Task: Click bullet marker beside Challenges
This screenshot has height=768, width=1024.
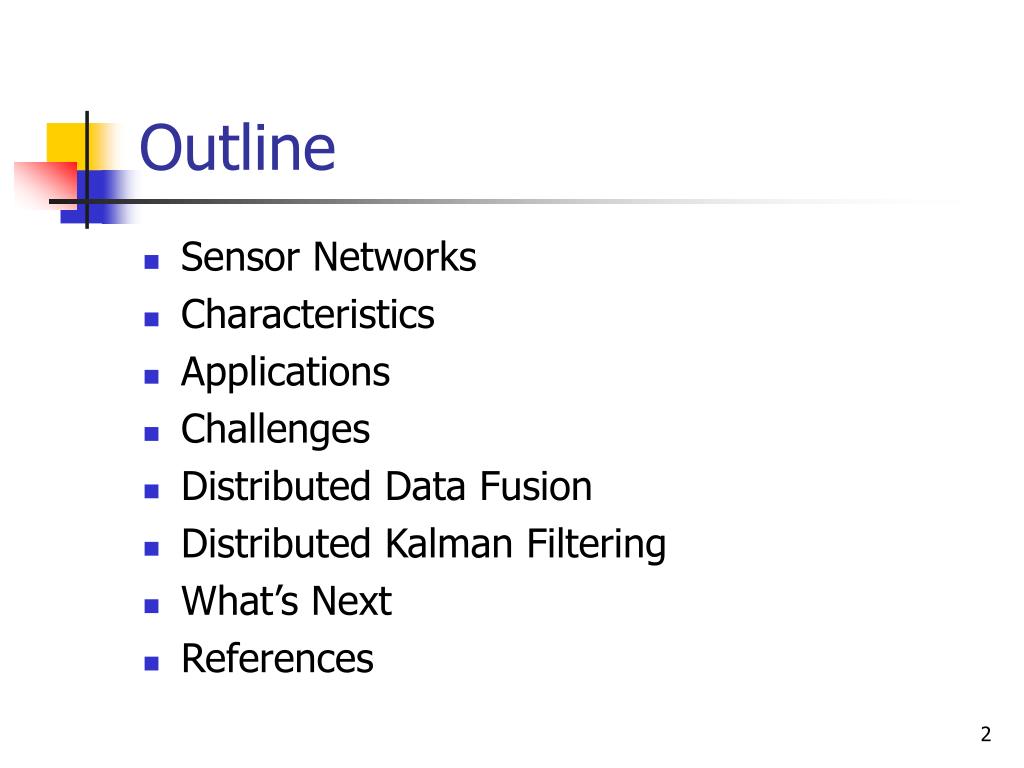Action: point(152,434)
